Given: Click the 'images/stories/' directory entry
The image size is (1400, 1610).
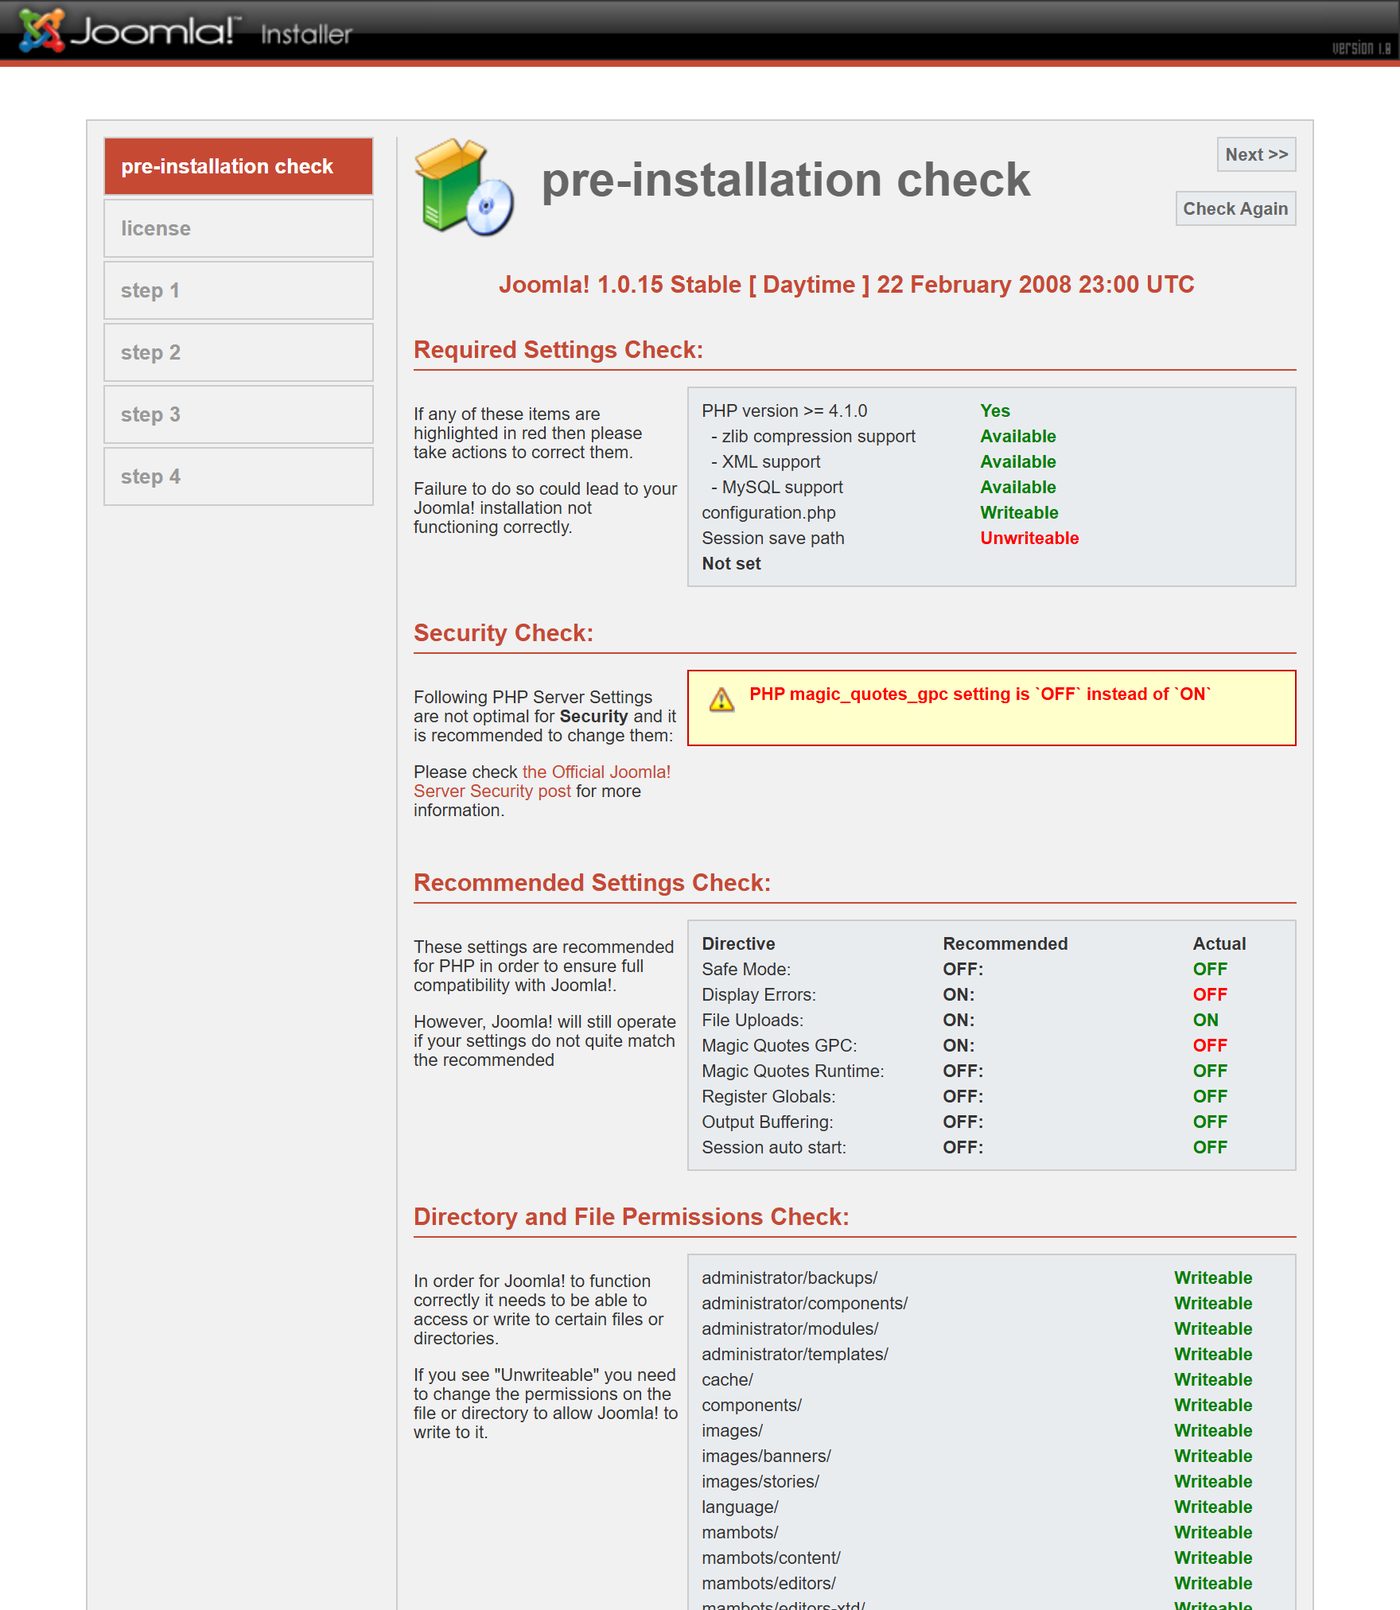Looking at the screenshot, I should click(x=760, y=1482).
